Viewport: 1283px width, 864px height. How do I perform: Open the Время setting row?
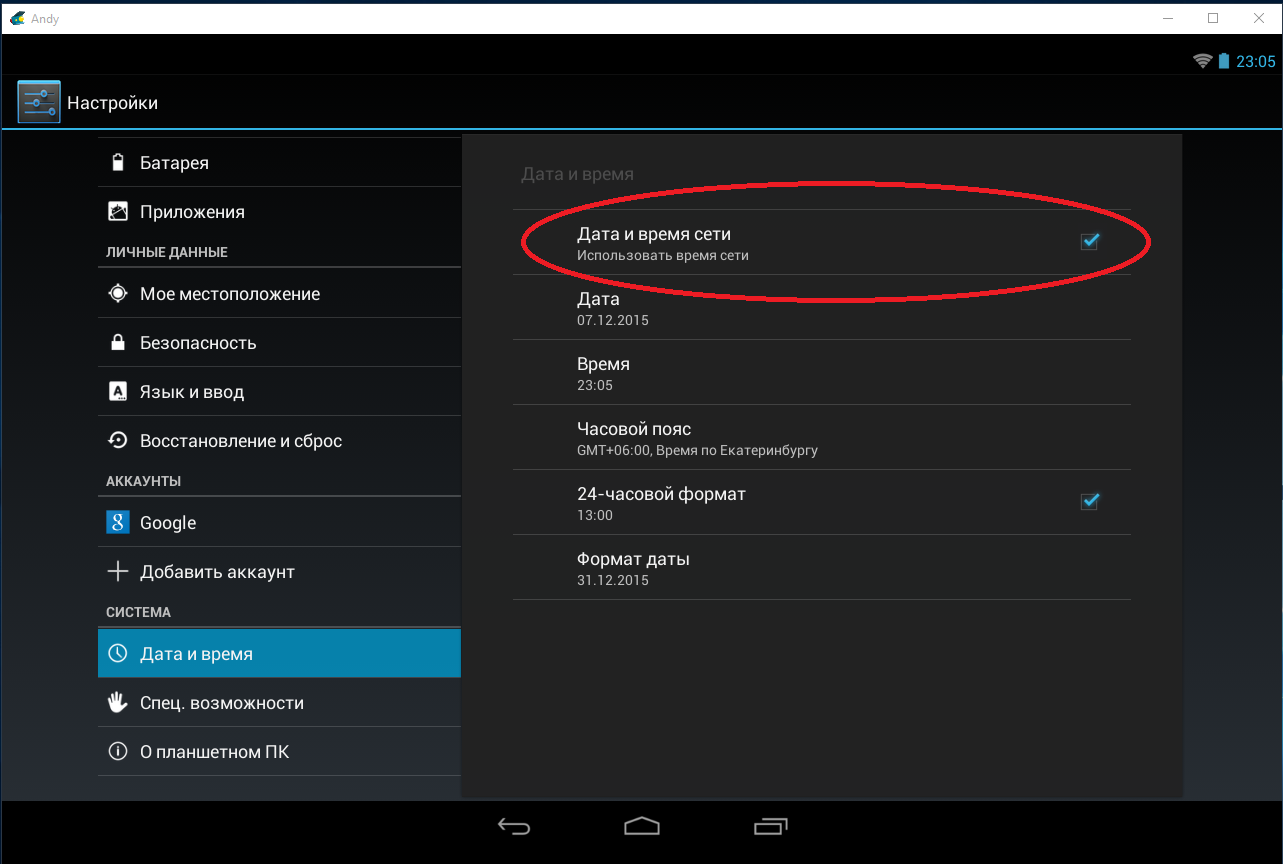coord(822,372)
